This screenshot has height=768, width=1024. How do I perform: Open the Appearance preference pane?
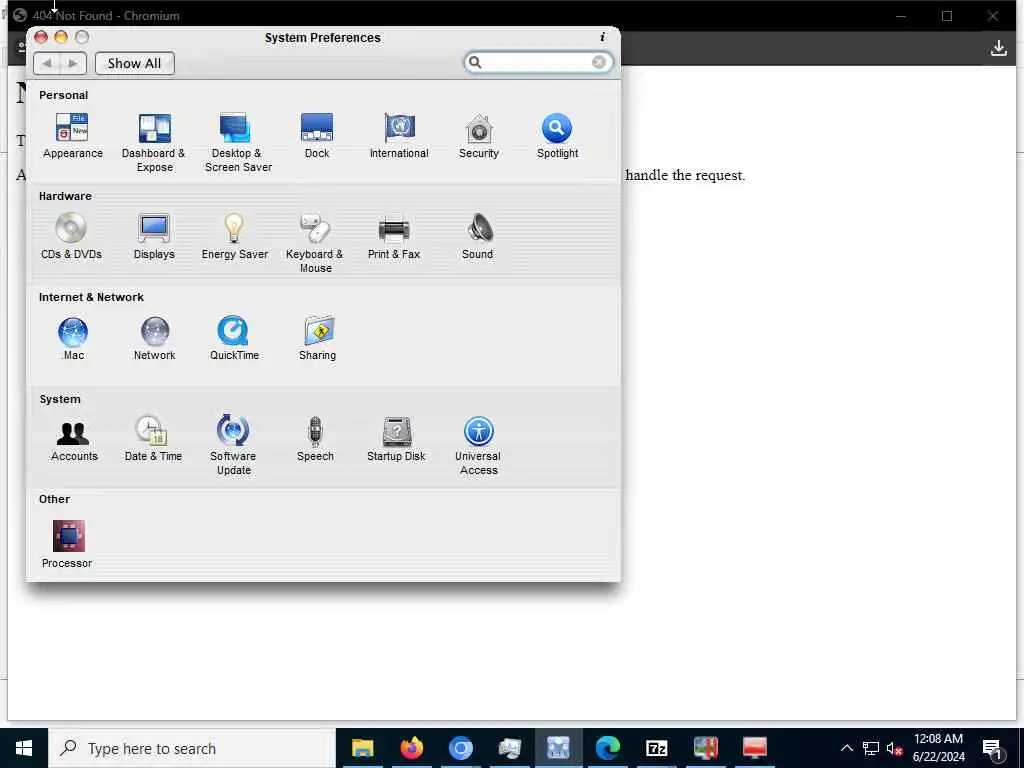click(72, 135)
